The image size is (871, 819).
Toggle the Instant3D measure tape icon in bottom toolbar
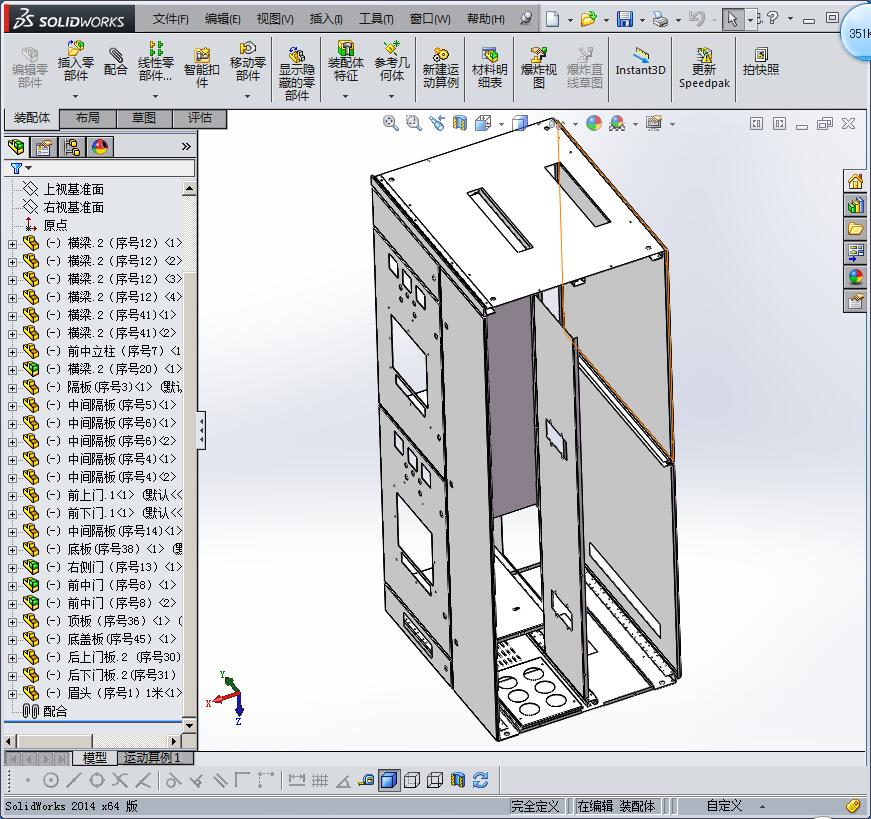coord(367,780)
